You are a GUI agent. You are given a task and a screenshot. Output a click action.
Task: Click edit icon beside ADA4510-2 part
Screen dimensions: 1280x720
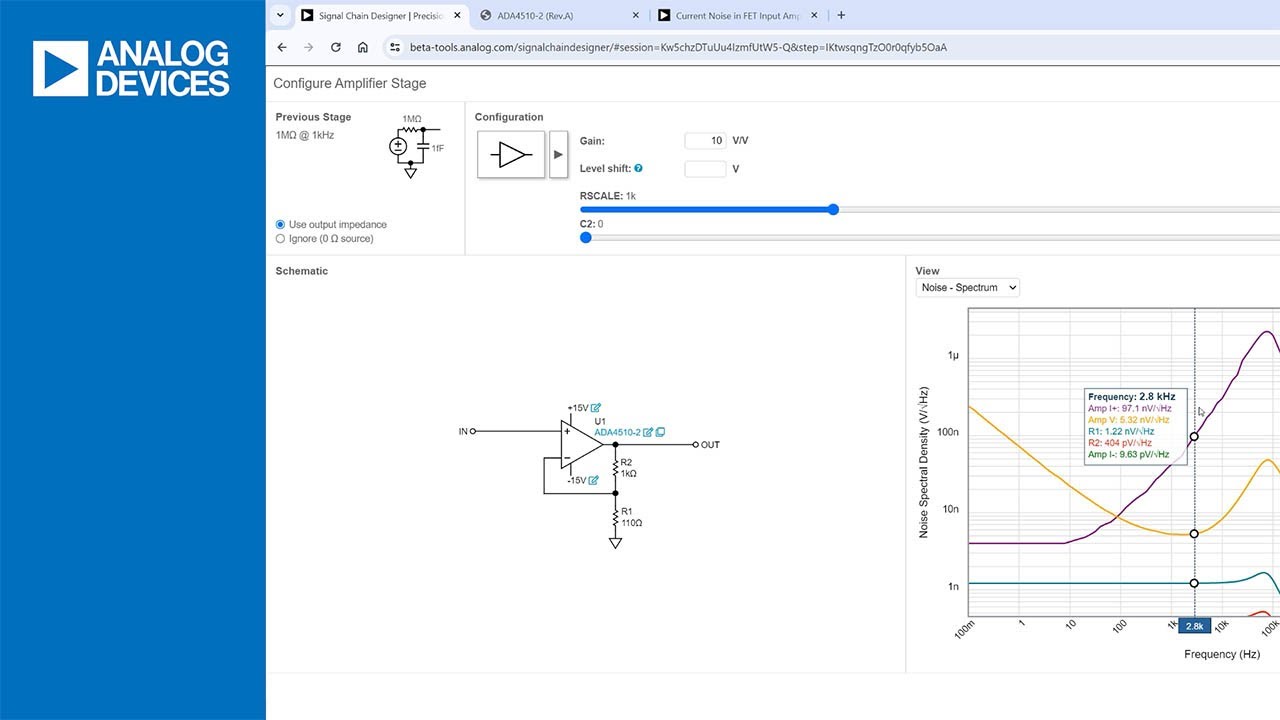point(648,432)
